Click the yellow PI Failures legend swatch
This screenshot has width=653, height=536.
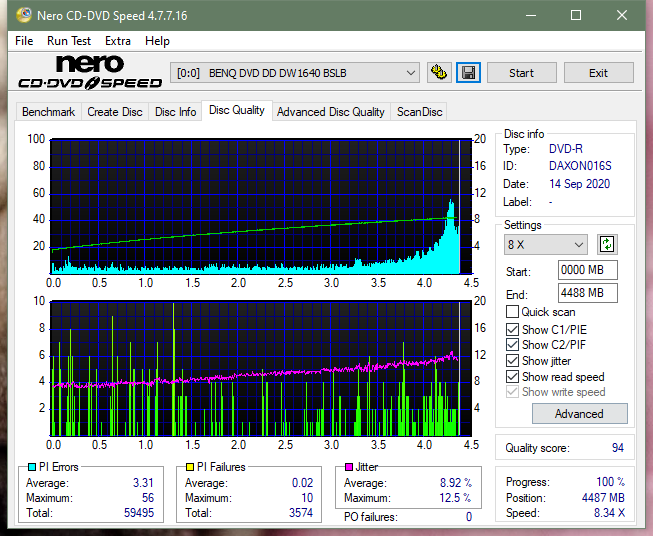point(190,467)
